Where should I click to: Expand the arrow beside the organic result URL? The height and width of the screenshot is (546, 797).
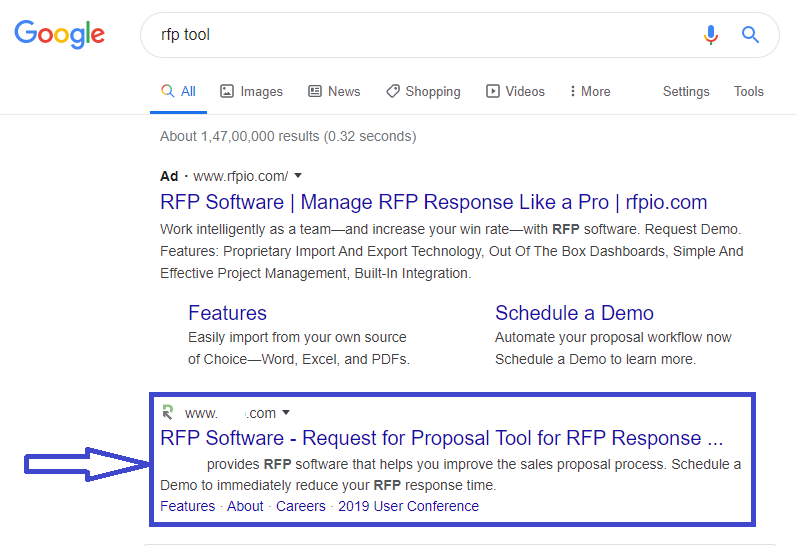(286, 413)
